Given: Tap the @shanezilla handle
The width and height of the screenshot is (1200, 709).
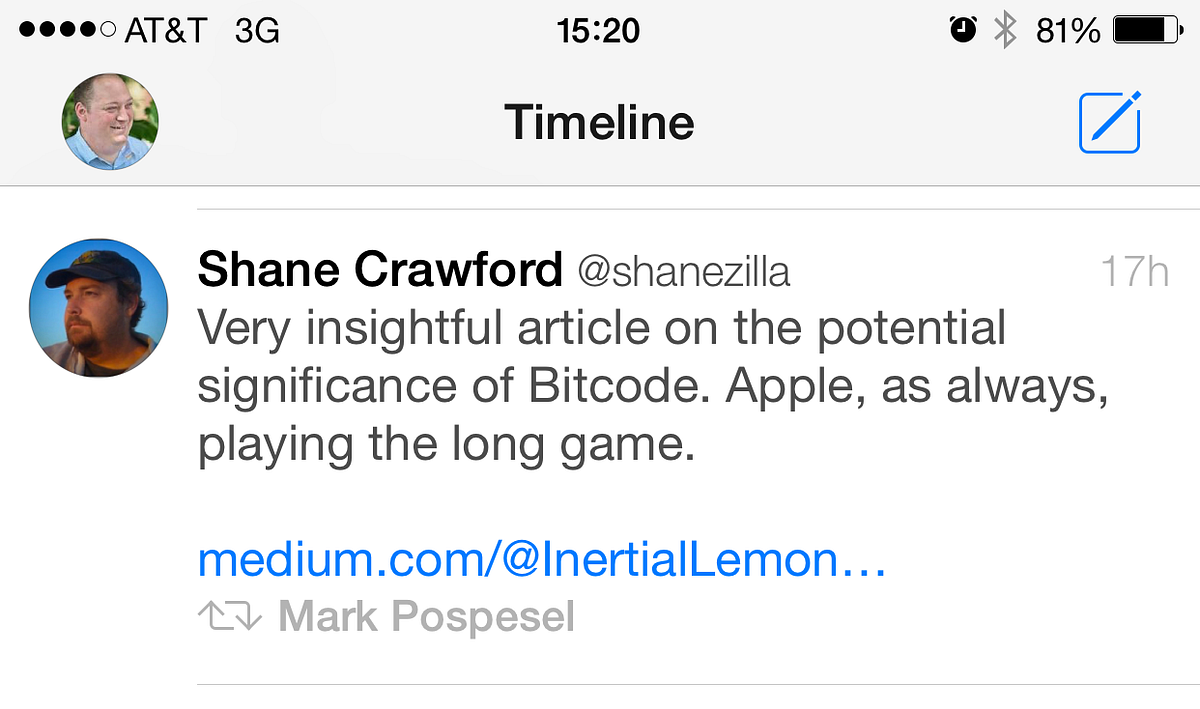Looking at the screenshot, I should (x=684, y=271).
